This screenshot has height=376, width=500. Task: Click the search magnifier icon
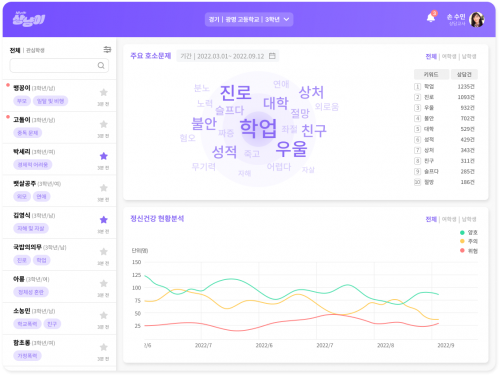[x=101, y=65]
